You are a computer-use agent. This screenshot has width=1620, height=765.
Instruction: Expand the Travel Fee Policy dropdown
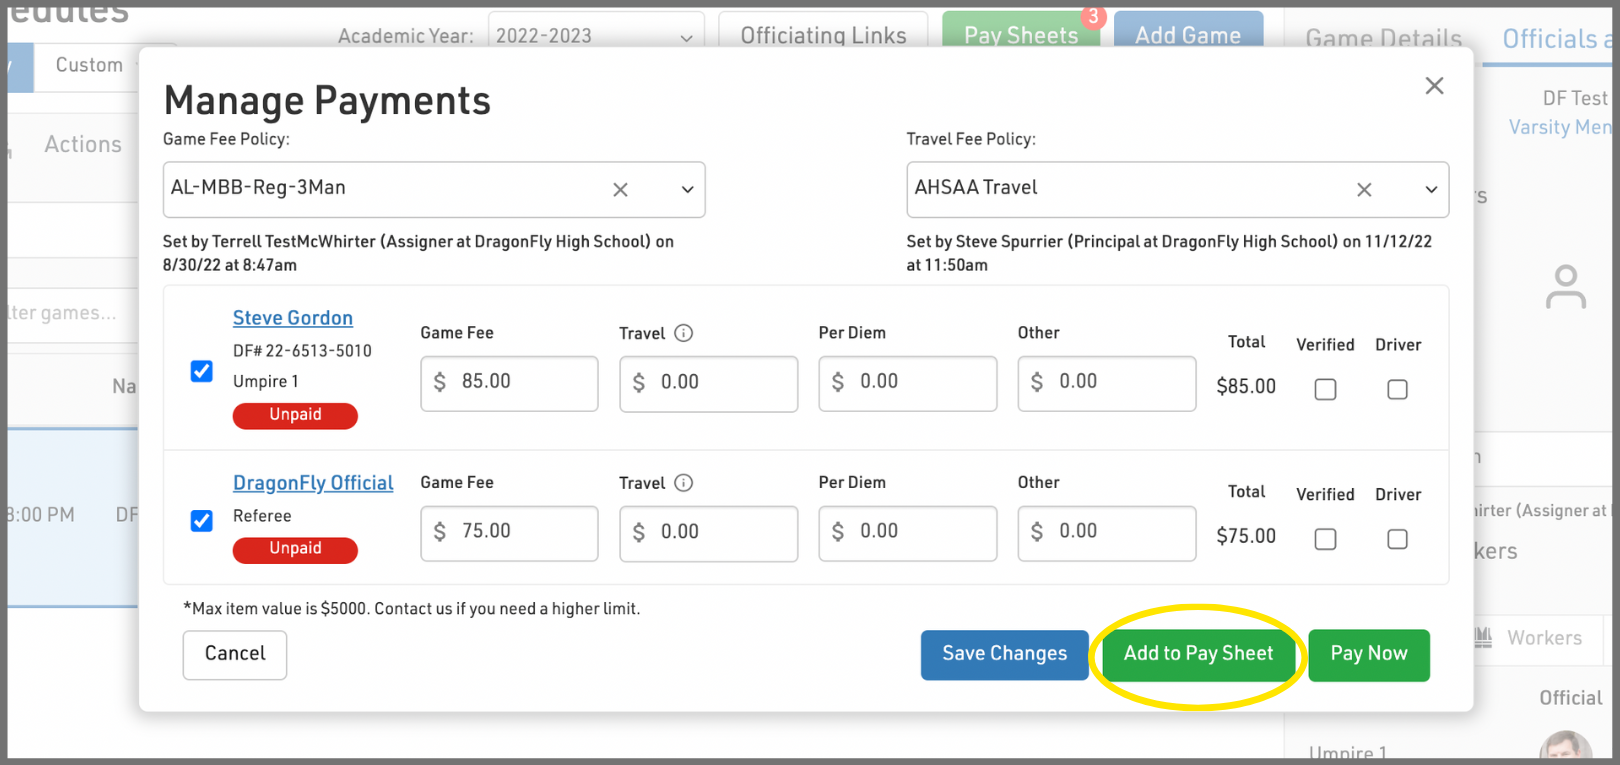tap(1431, 190)
